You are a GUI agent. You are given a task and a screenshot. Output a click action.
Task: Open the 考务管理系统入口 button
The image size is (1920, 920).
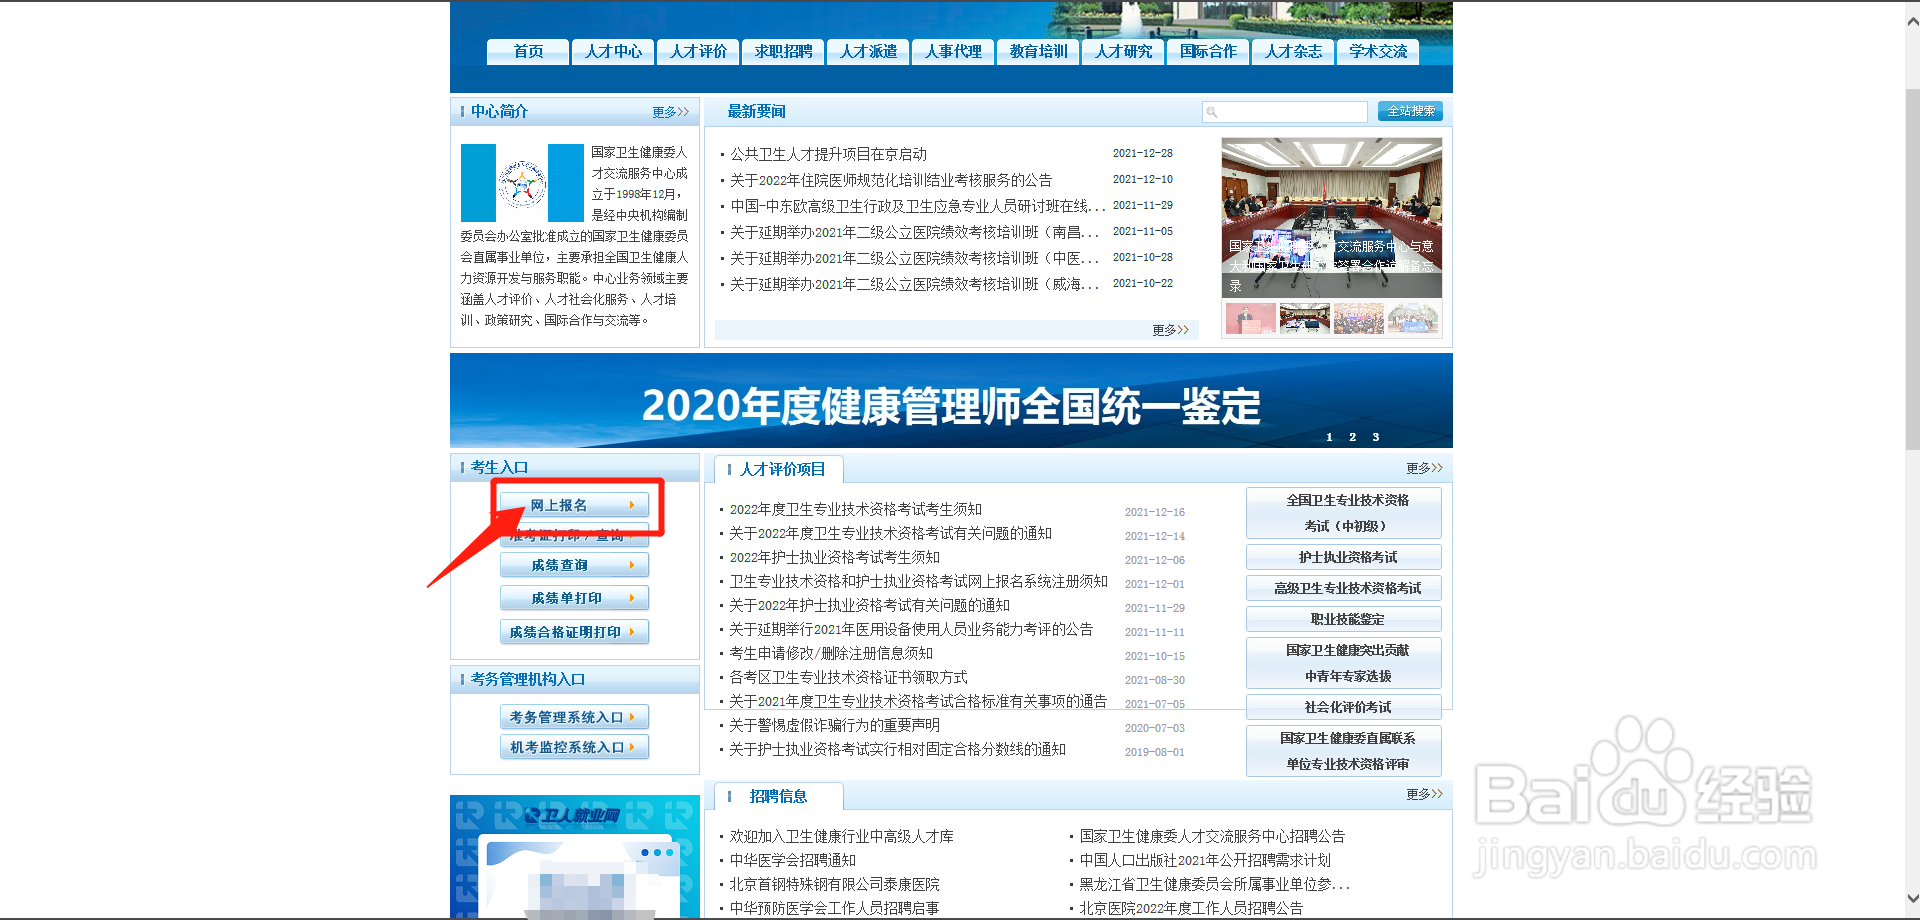point(574,717)
